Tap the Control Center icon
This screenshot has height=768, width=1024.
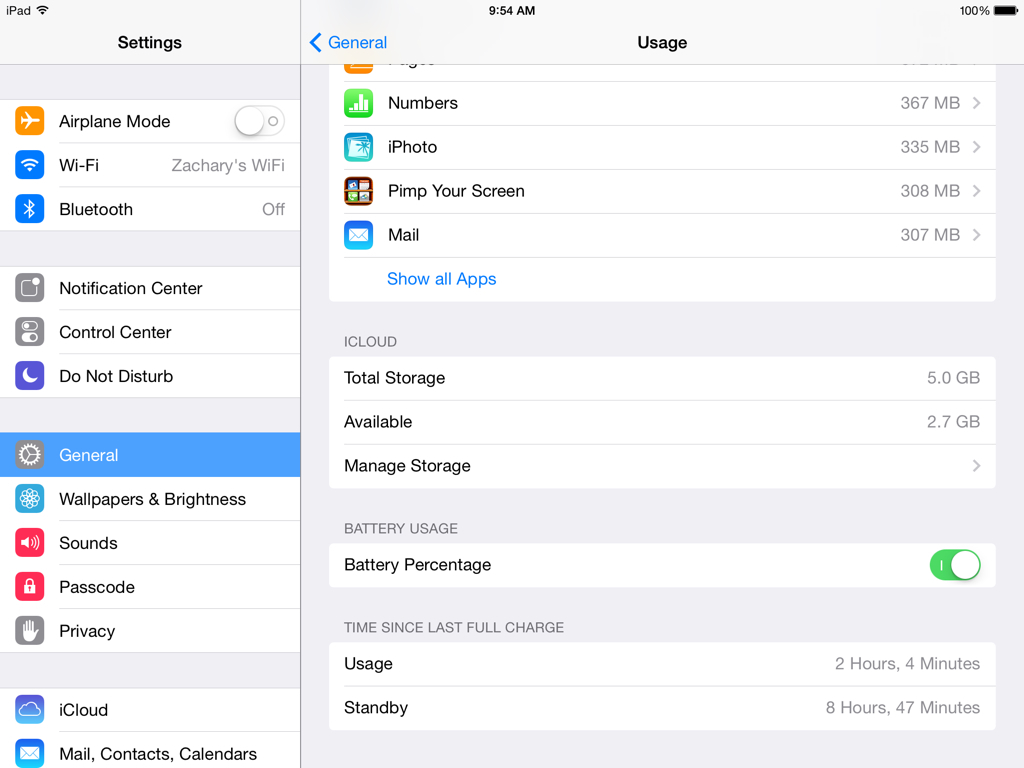tap(29, 332)
